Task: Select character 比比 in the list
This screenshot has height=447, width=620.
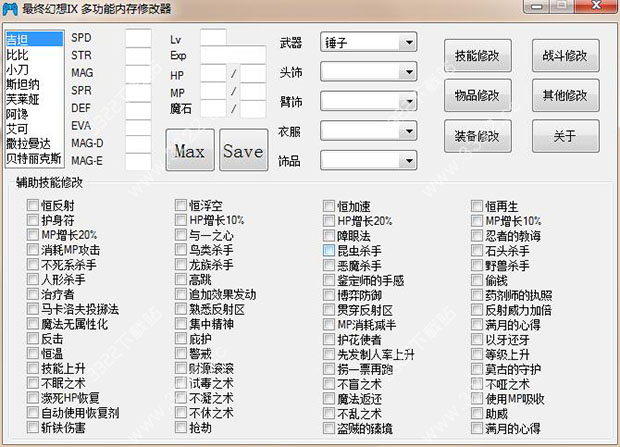Action: (x=34, y=55)
